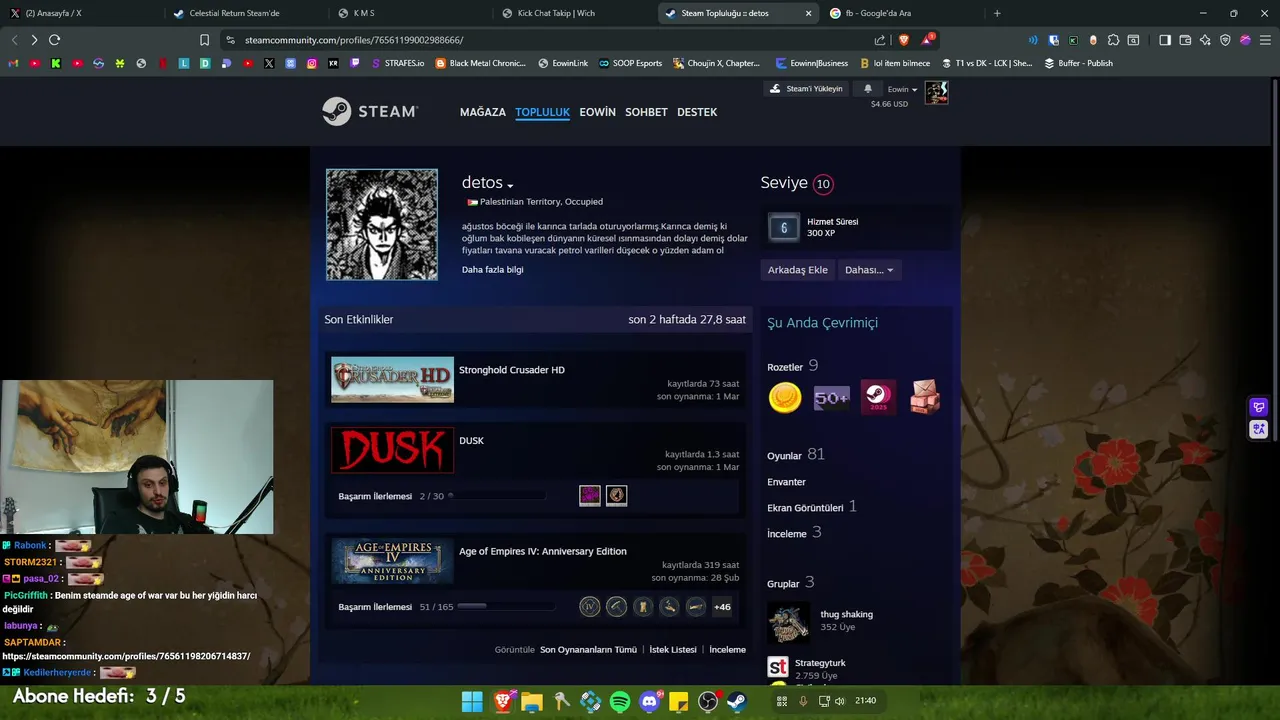Close the Steam Topluluğu detos tab
1280x720 pixels.
pyautogui.click(x=808, y=13)
